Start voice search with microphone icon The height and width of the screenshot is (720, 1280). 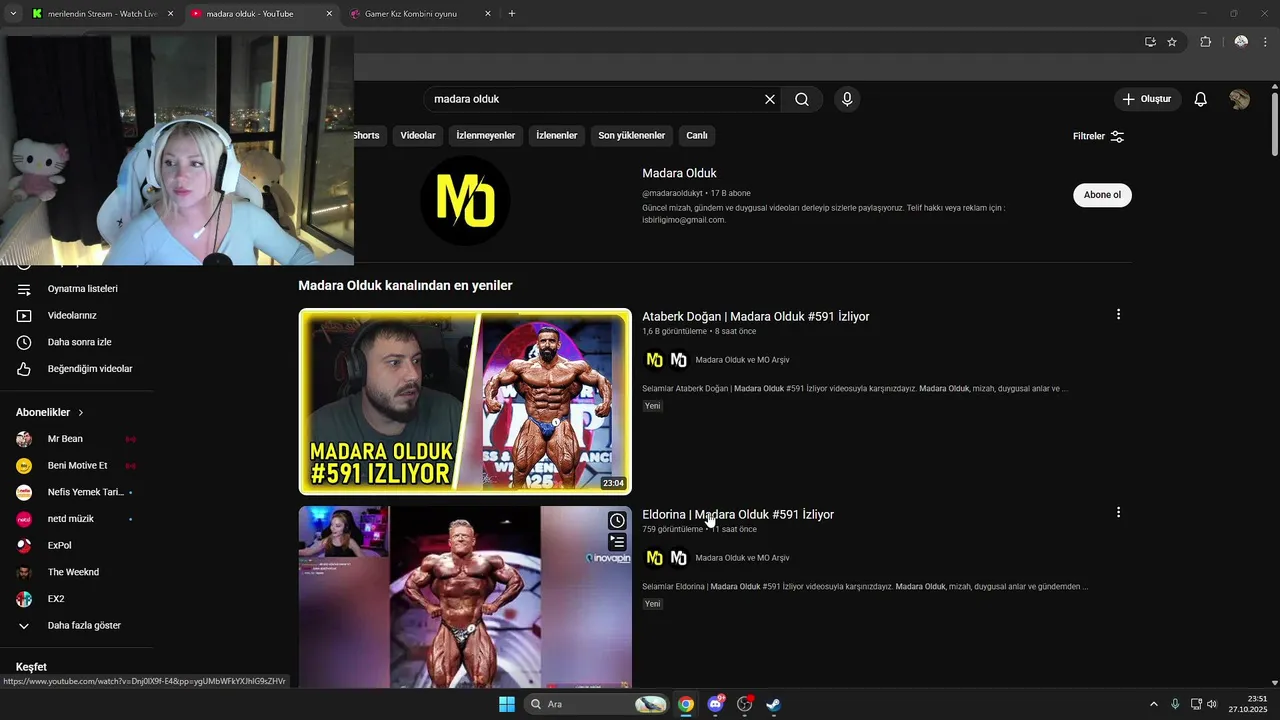tap(847, 99)
